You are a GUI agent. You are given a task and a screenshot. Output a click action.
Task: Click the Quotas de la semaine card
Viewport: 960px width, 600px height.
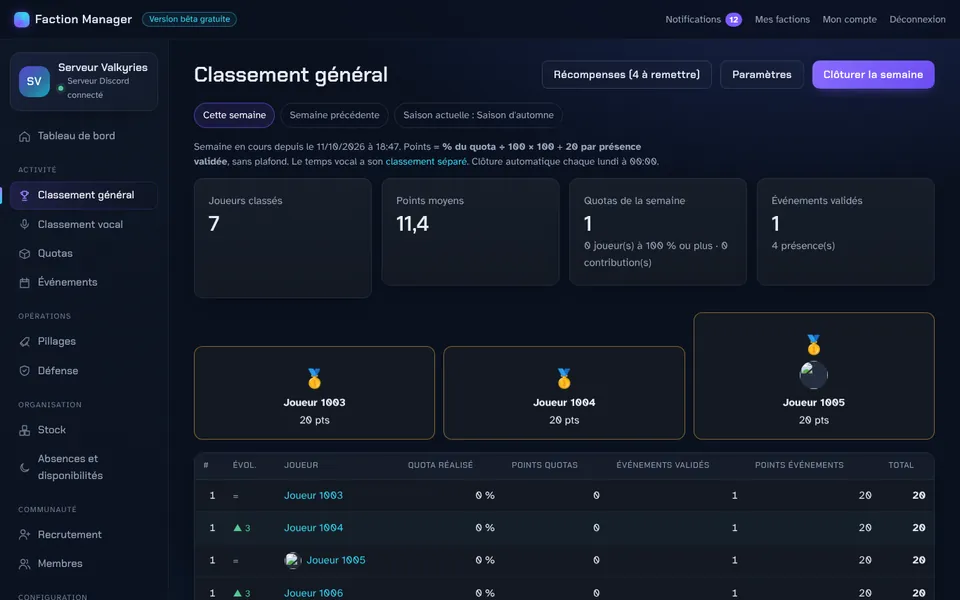(658, 232)
